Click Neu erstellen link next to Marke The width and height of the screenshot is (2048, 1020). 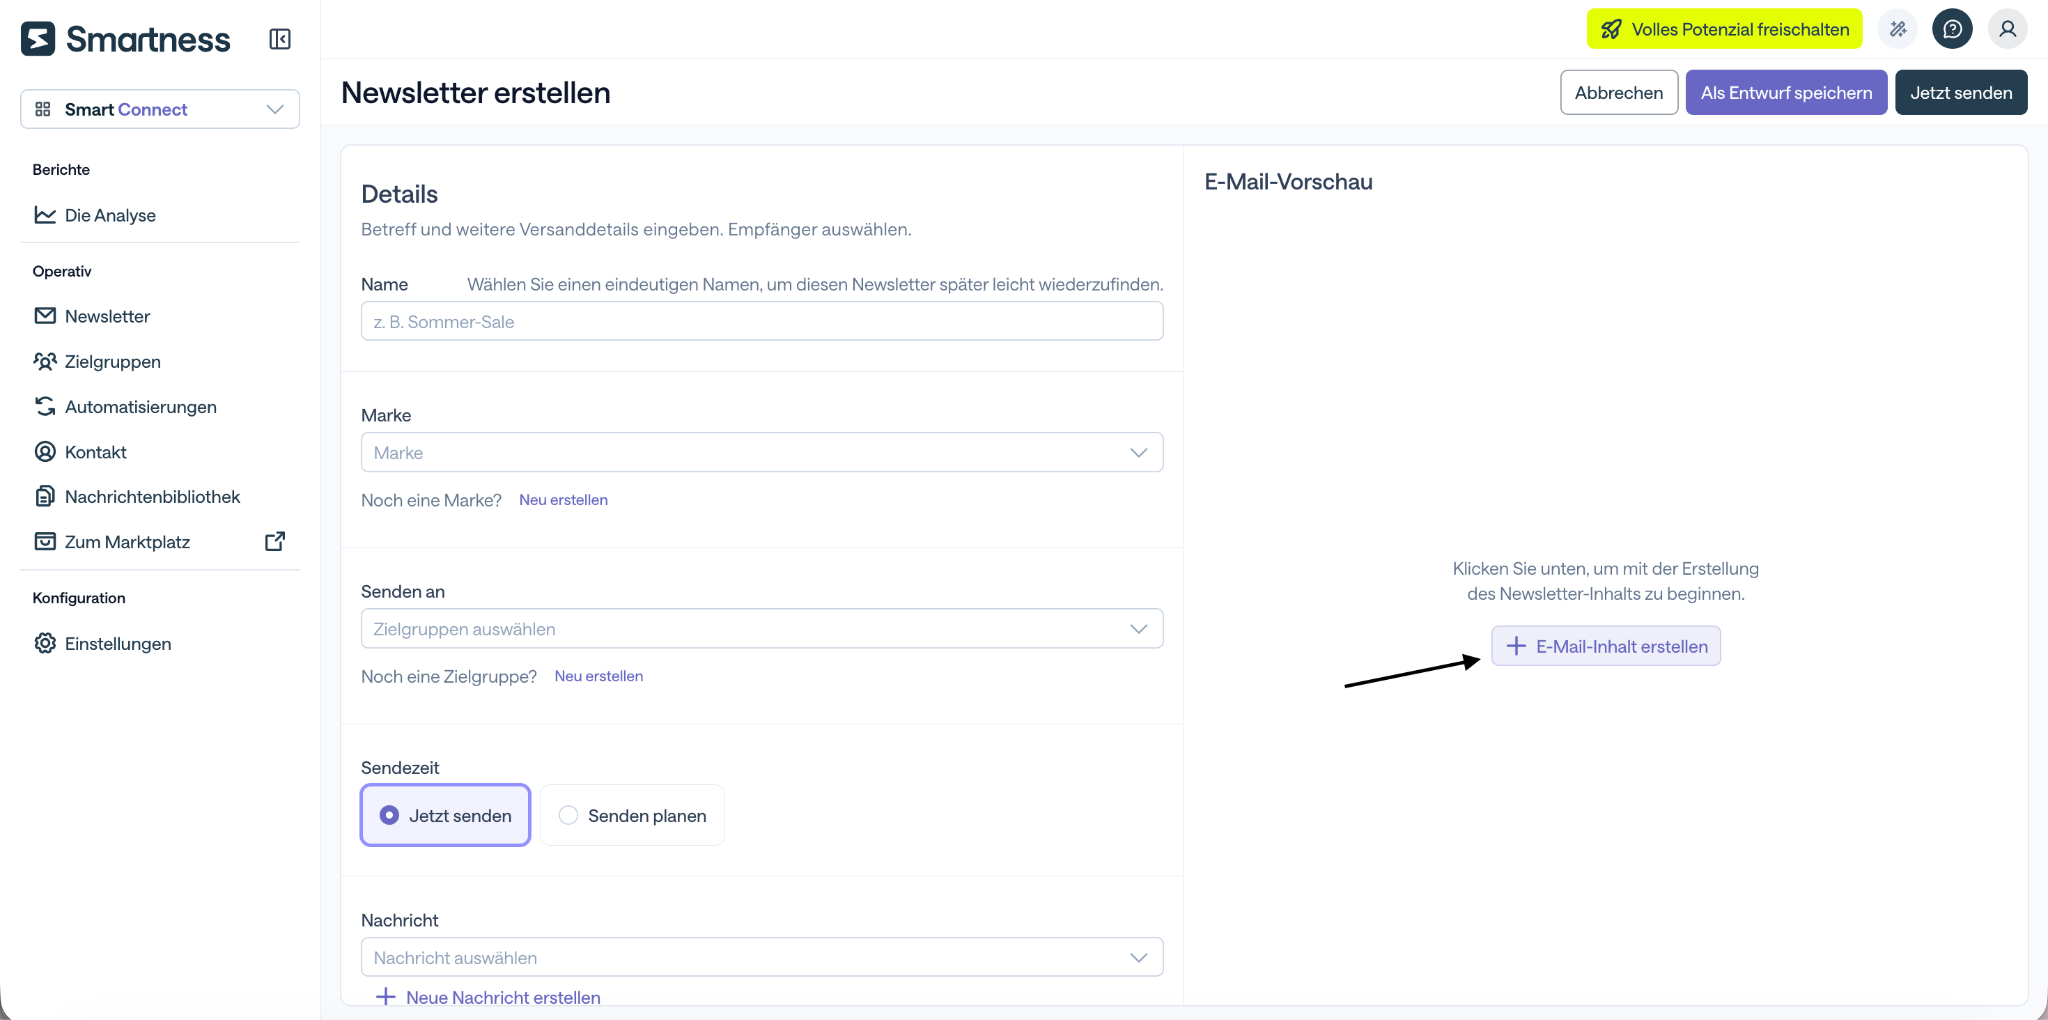563,500
